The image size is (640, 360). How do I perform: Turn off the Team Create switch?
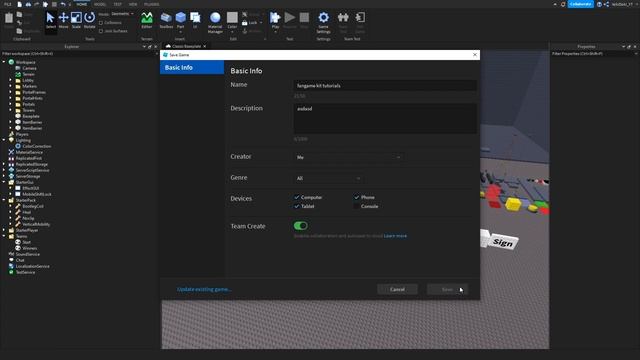tap(301, 226)
